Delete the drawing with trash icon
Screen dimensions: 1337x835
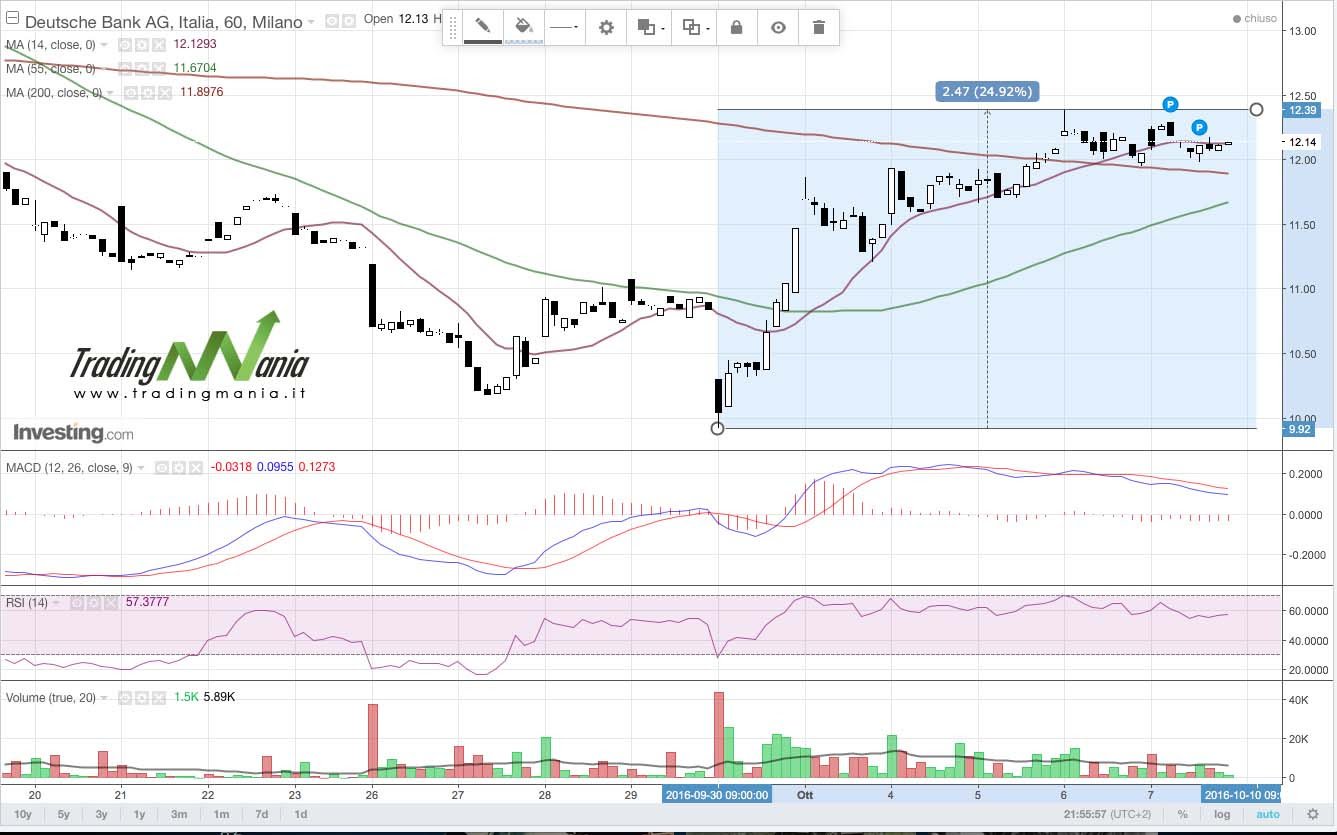point(819,27)
